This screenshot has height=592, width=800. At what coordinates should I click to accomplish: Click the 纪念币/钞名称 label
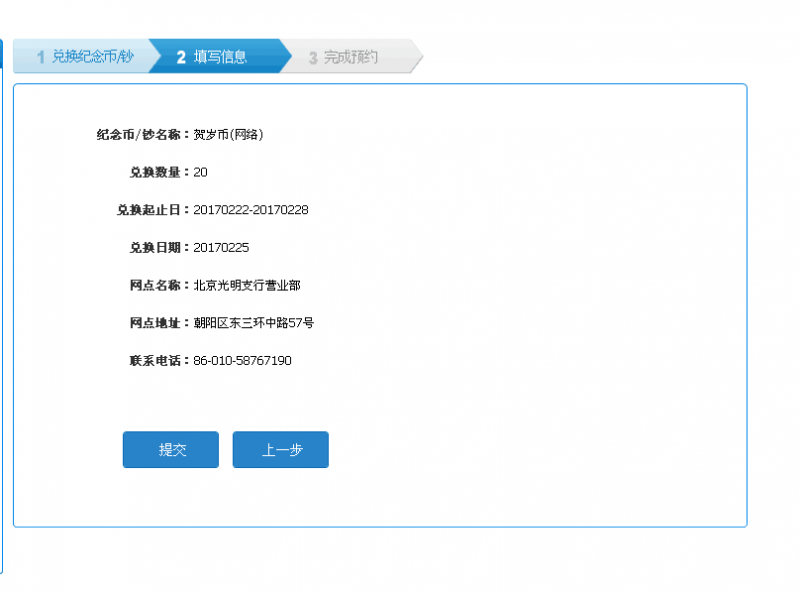coord(142,134)
